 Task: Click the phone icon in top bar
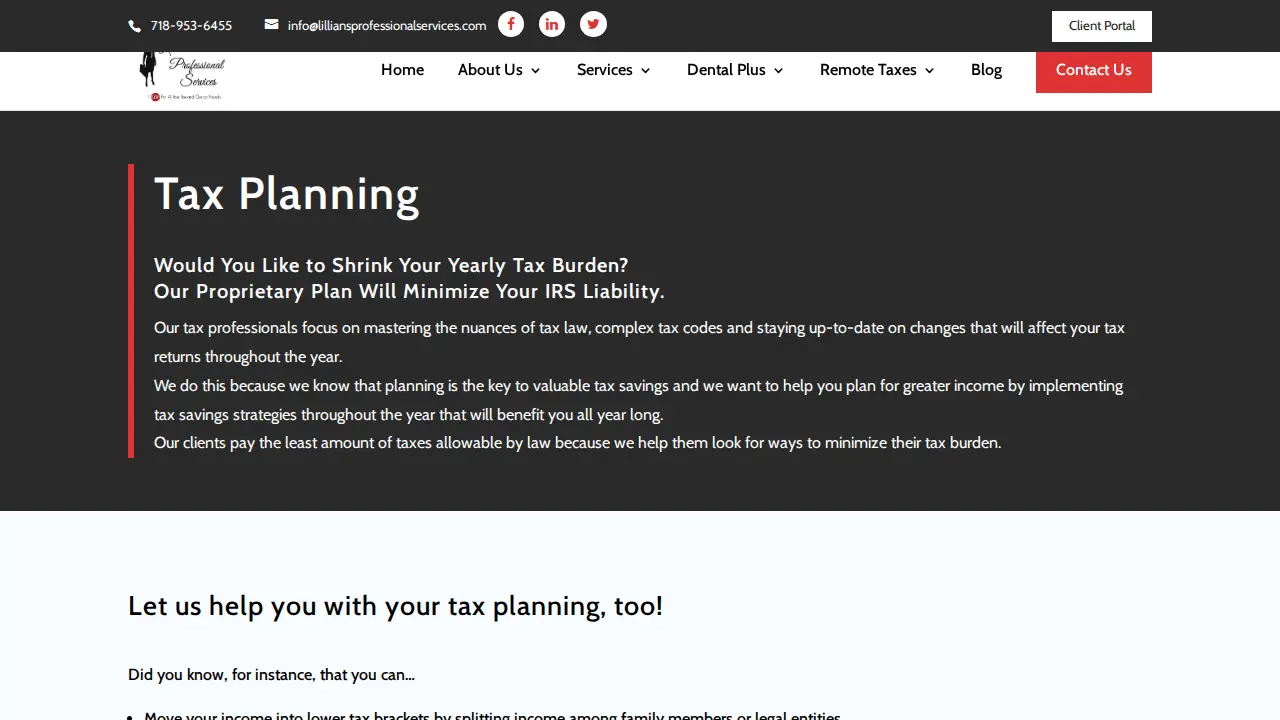pos(135,26)
